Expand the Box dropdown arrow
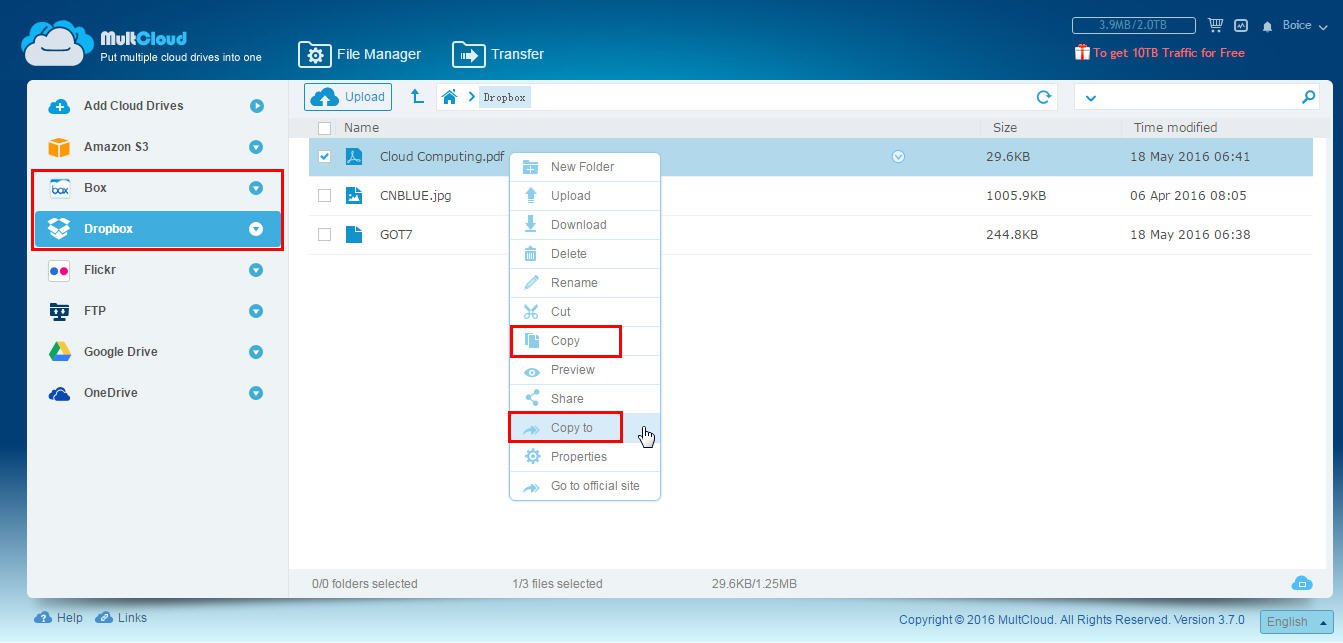The image size is (1343, 643). (x=256, y=188)
